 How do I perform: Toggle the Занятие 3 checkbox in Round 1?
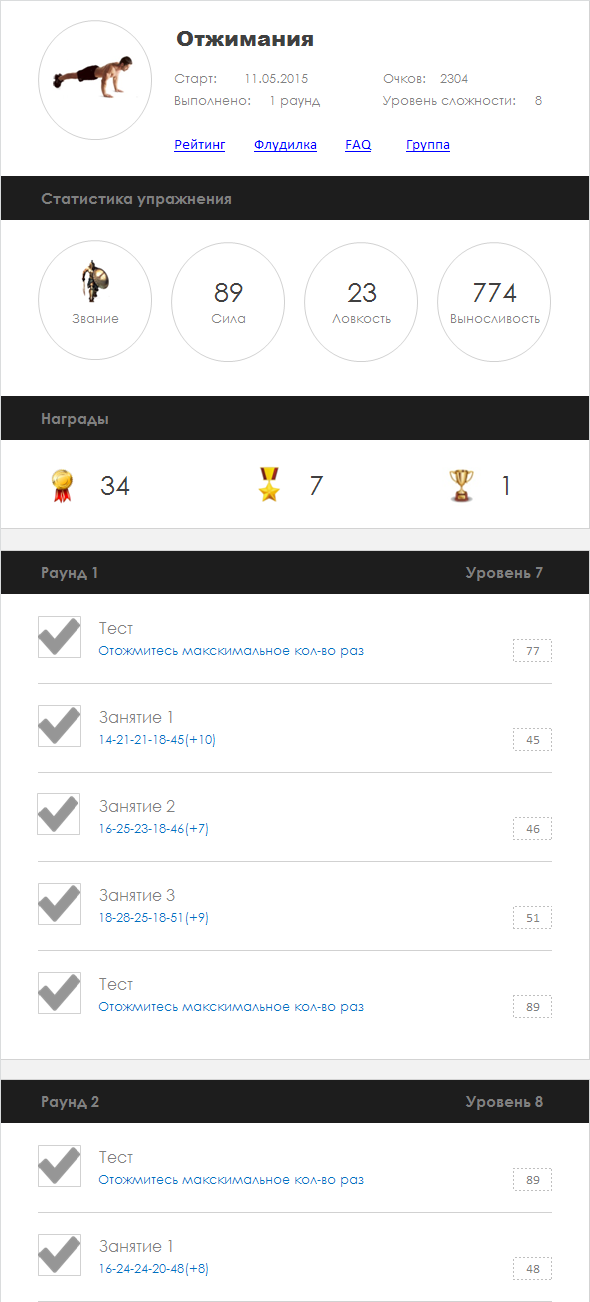(x=59, y=904)
